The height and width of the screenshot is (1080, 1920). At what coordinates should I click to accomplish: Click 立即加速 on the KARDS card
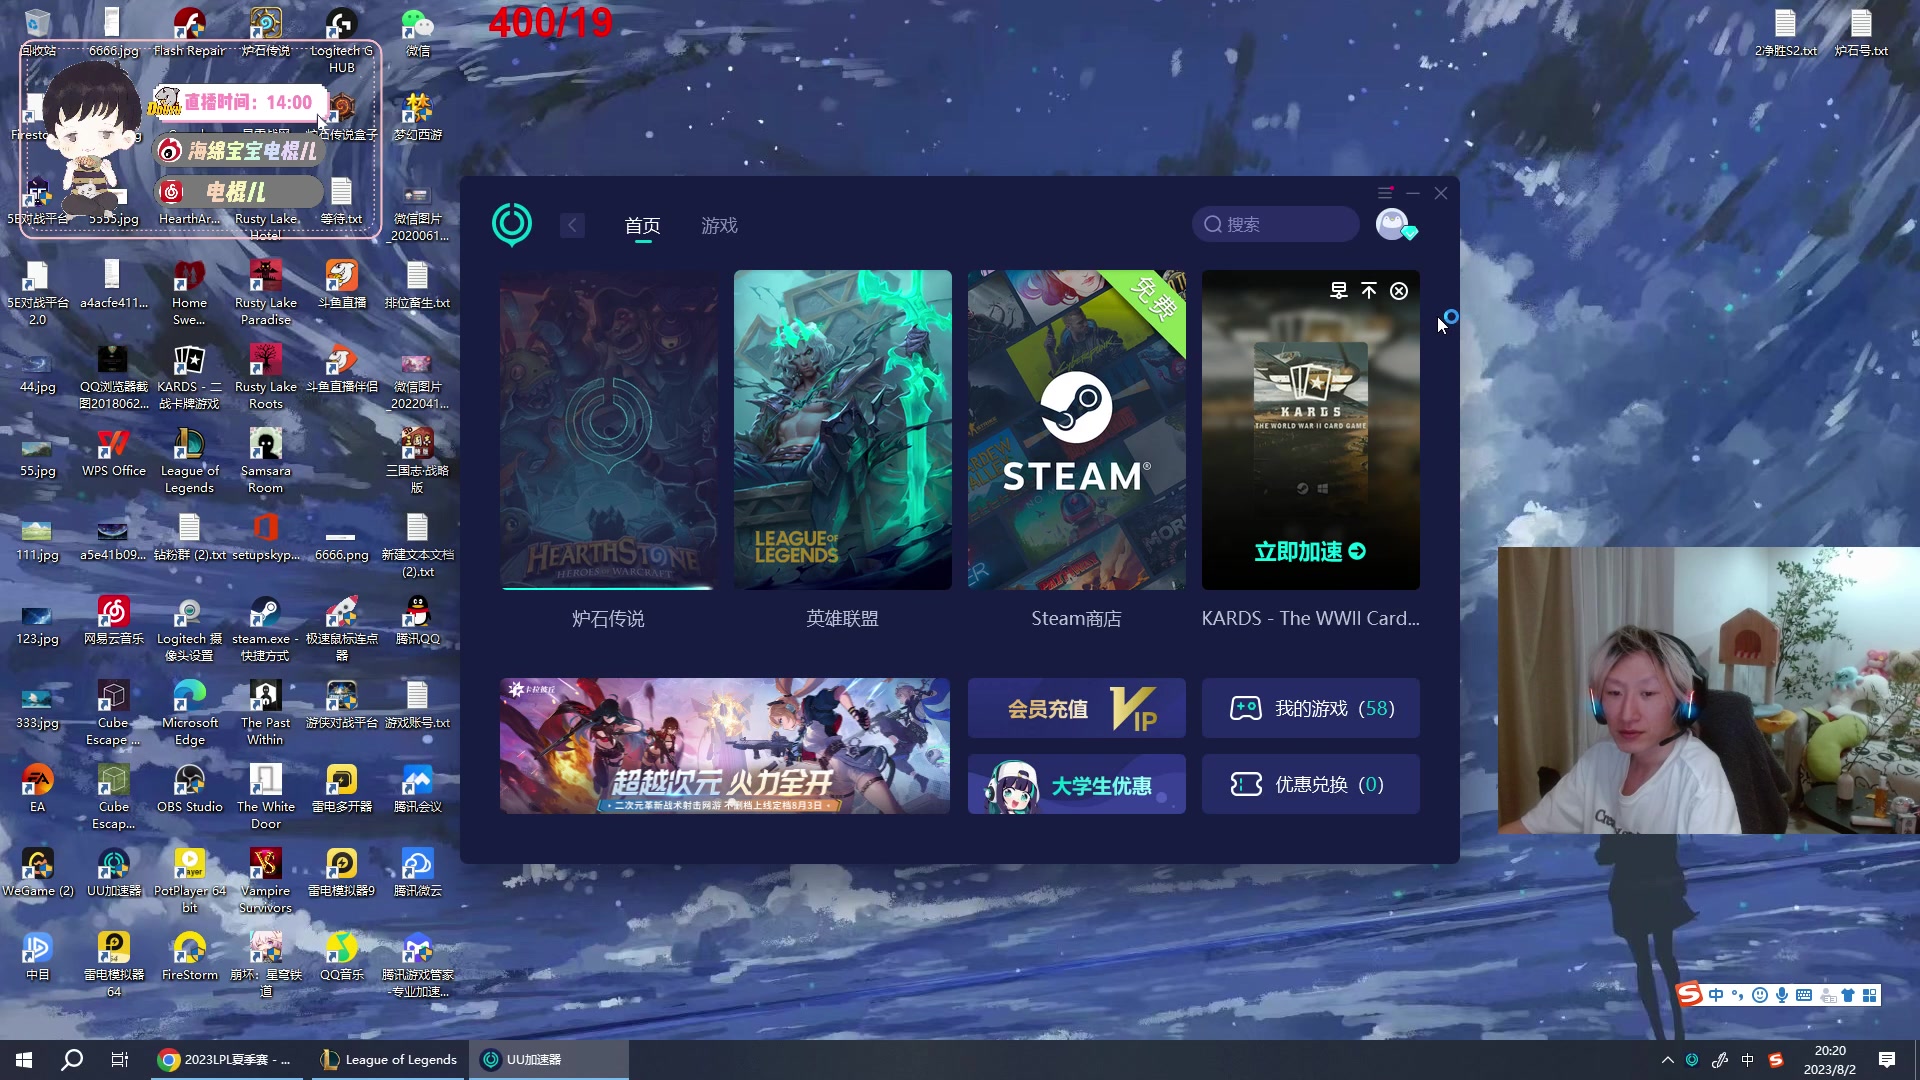click(x=1310, y=551)
